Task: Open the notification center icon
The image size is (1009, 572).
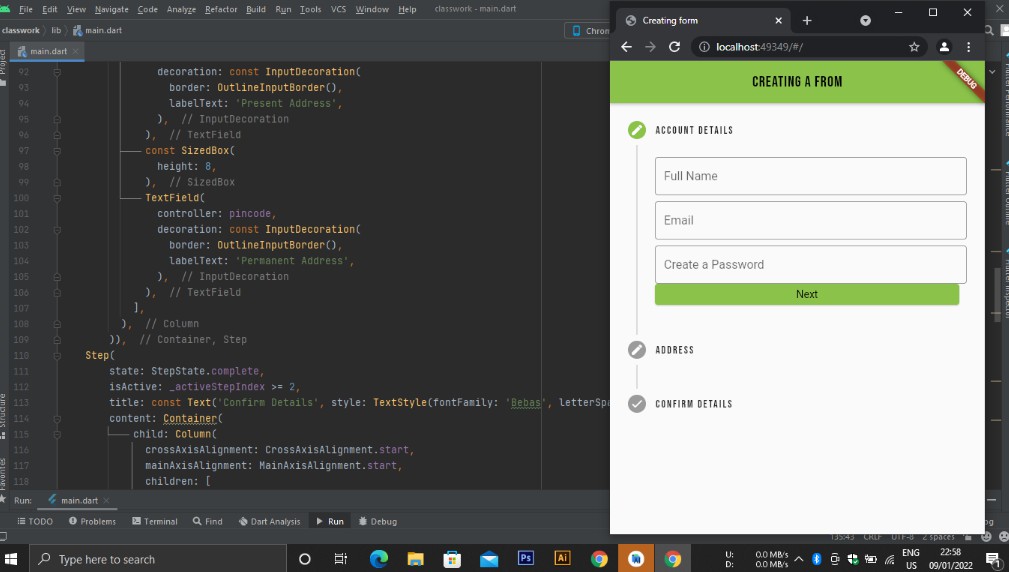Action: 992,558
